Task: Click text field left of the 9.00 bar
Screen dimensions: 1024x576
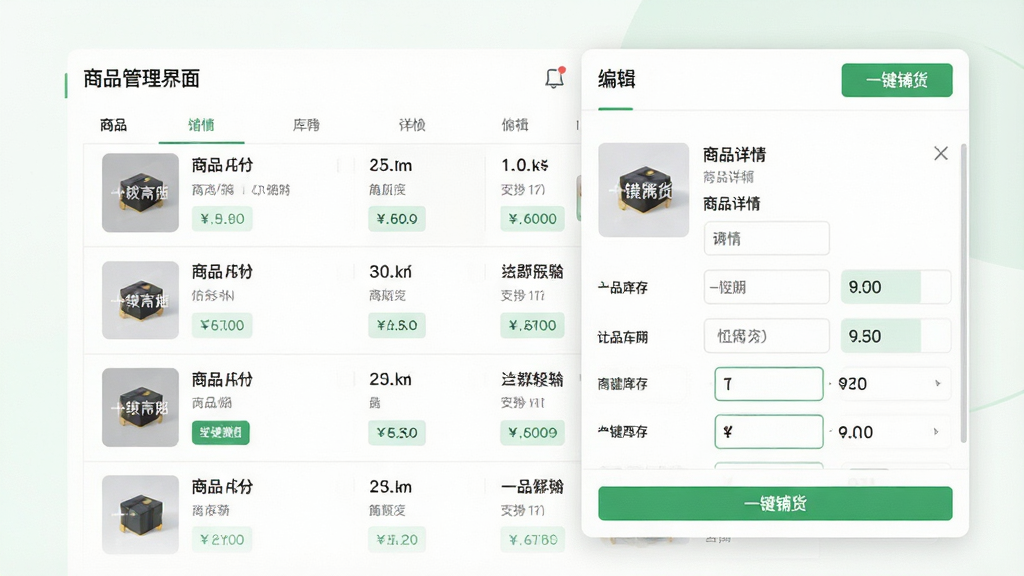Action: tap(767, 287)
